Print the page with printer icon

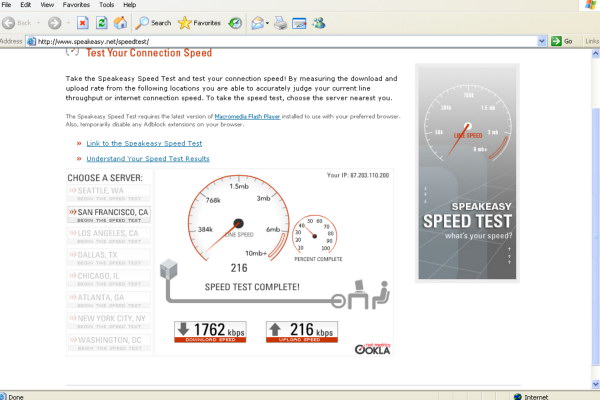(x=280, y=23)
